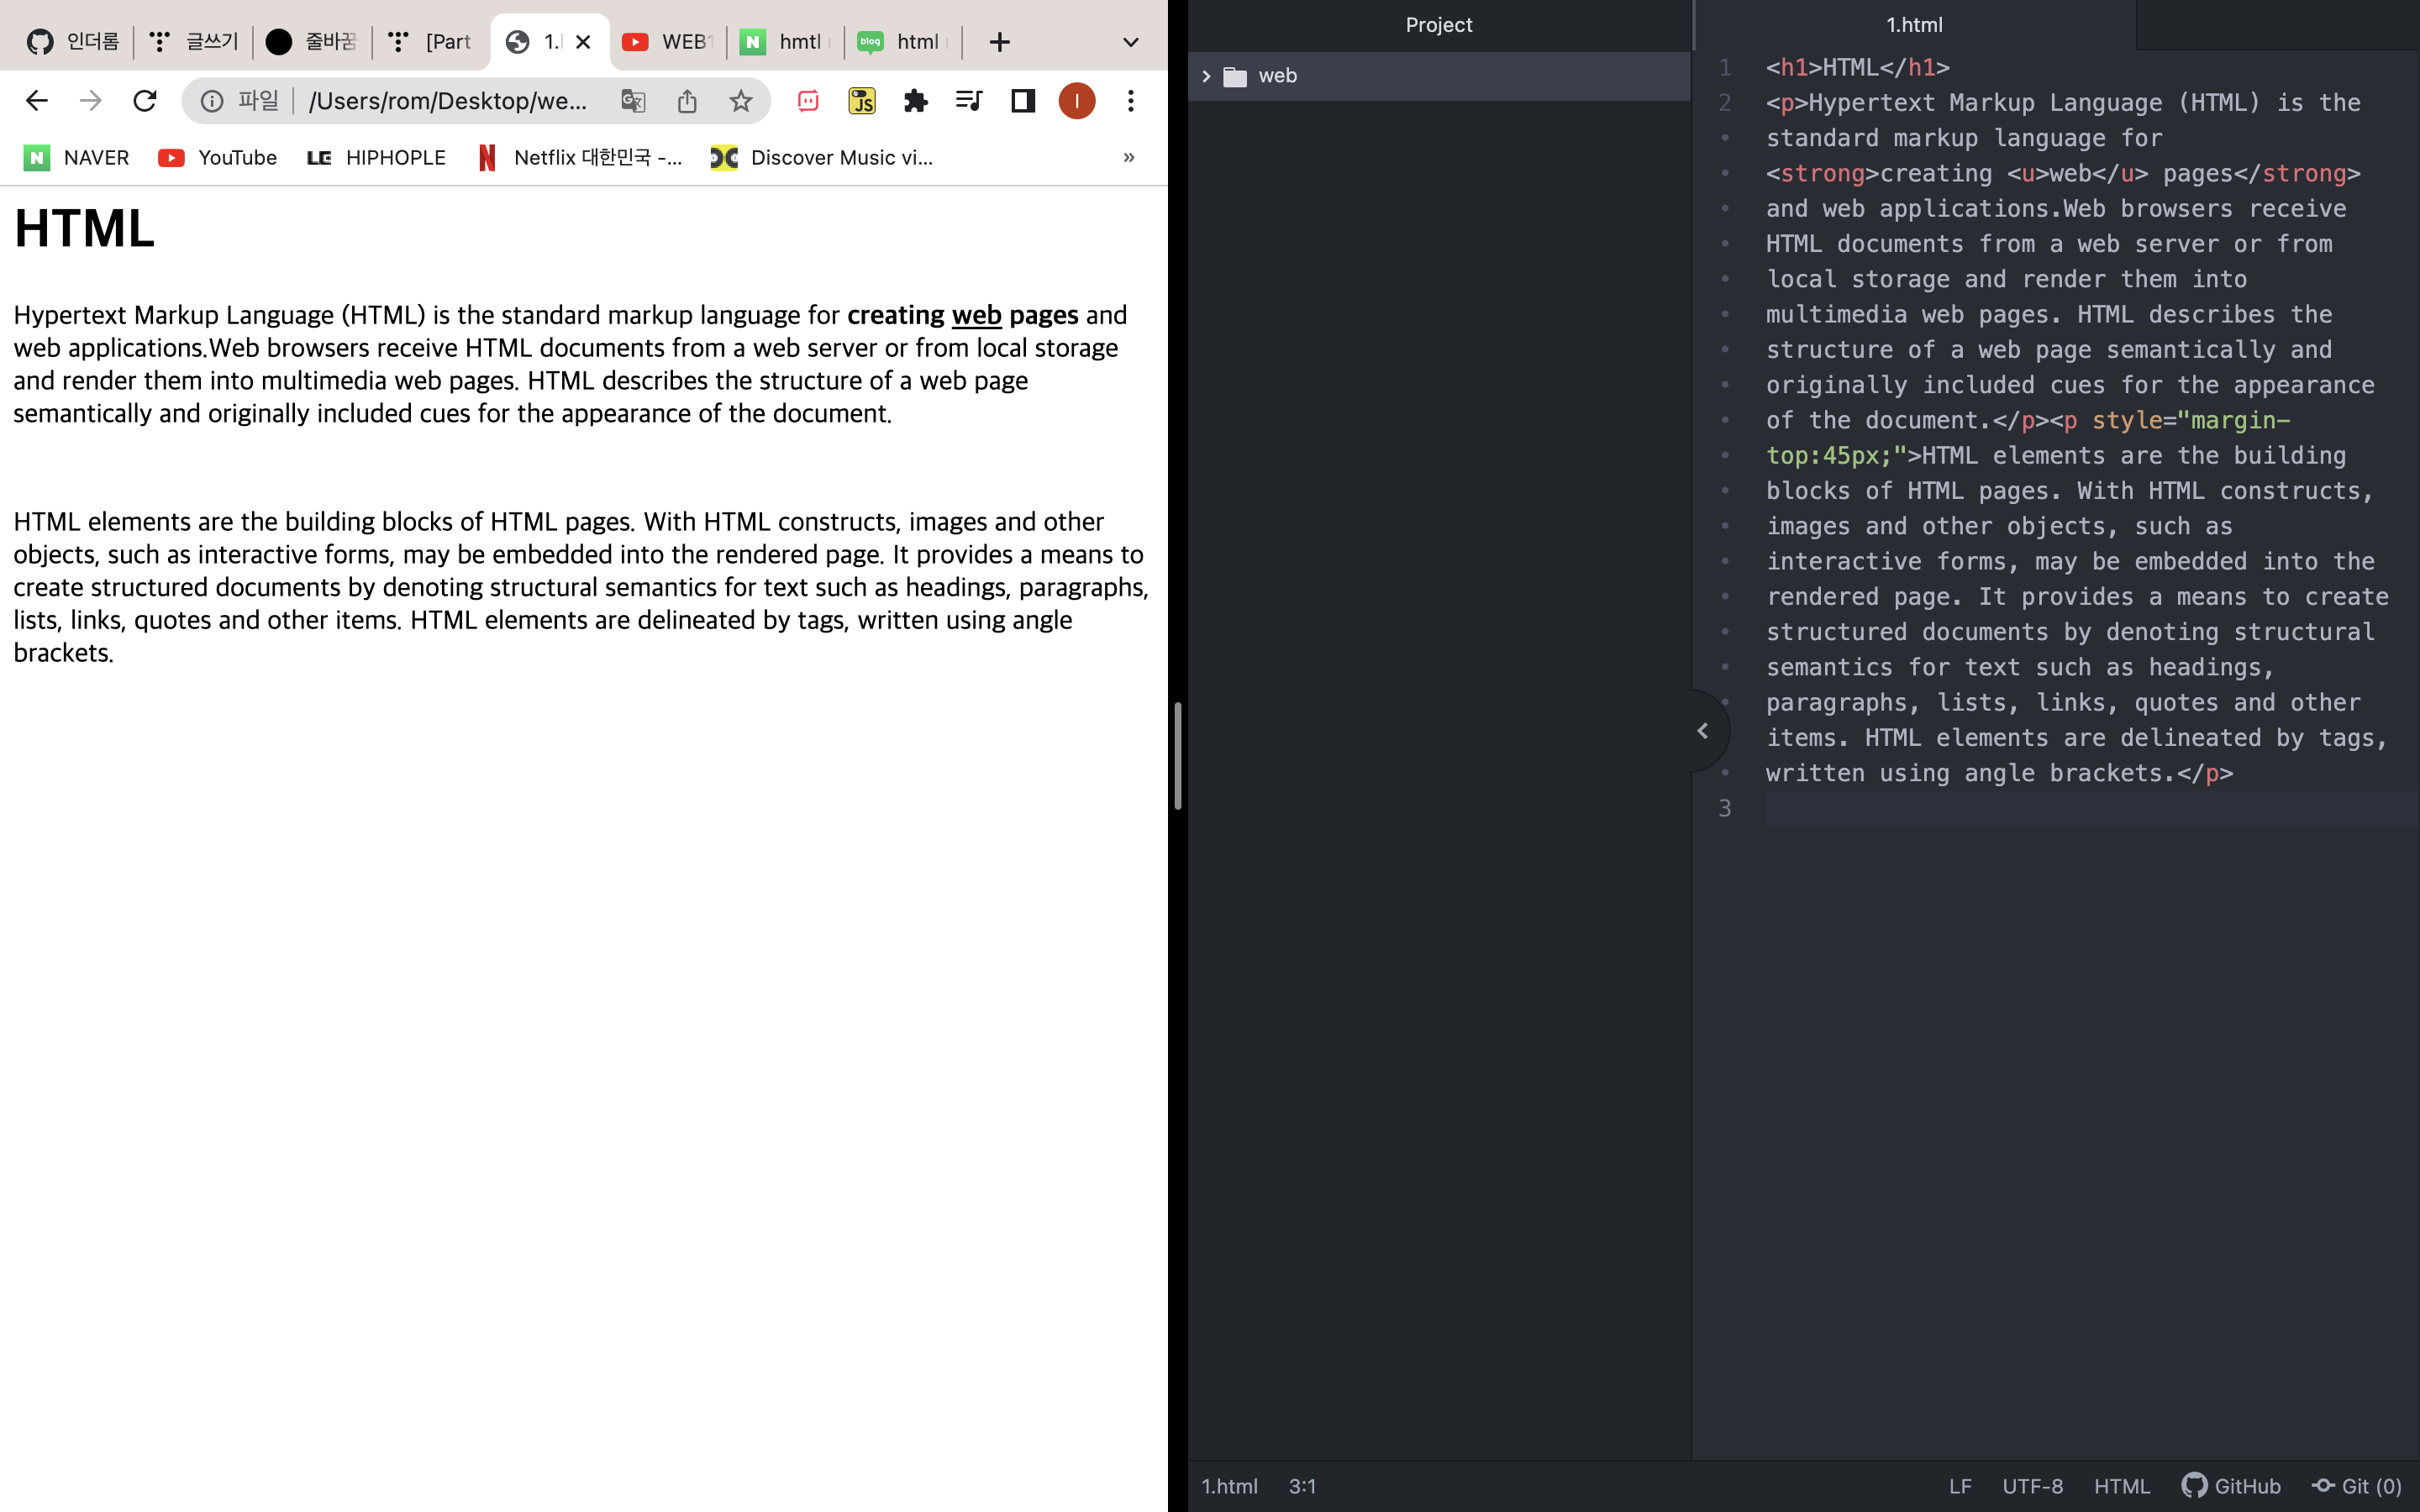Click the Google Translate icon in address bar
This screenshot has height=1512, width=2420.
point(633,101)
